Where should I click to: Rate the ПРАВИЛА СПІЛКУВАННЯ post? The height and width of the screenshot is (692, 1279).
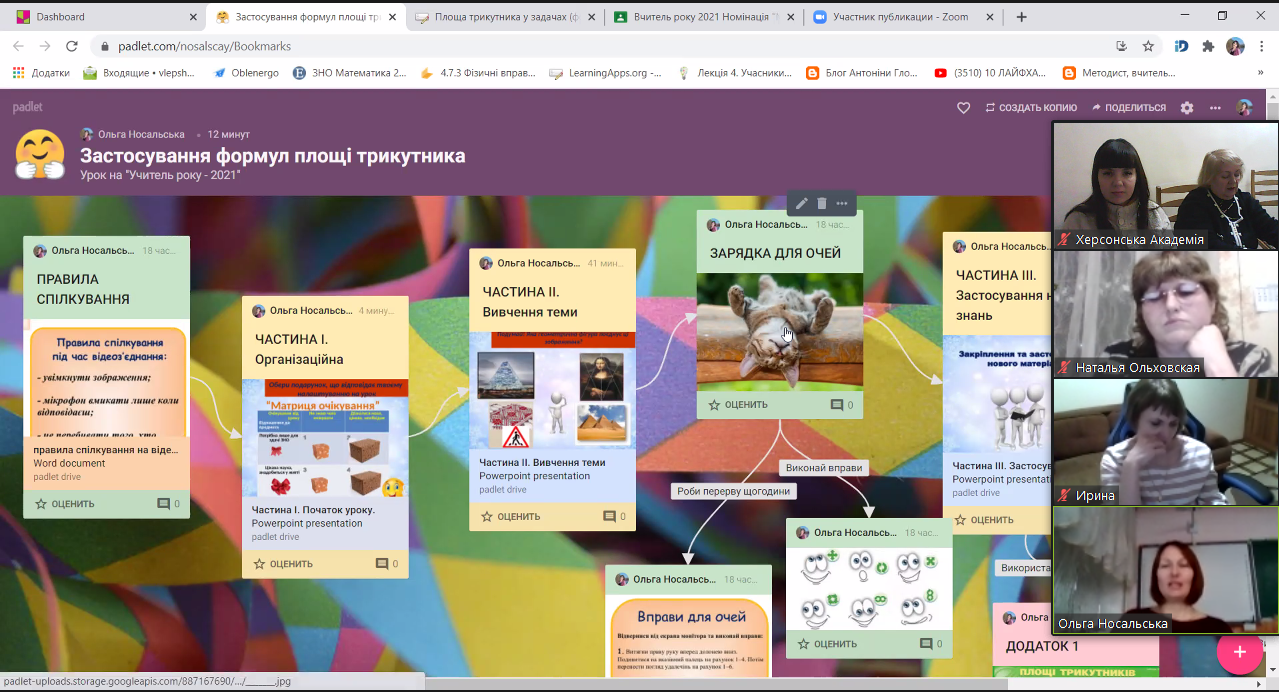(65, 504)
